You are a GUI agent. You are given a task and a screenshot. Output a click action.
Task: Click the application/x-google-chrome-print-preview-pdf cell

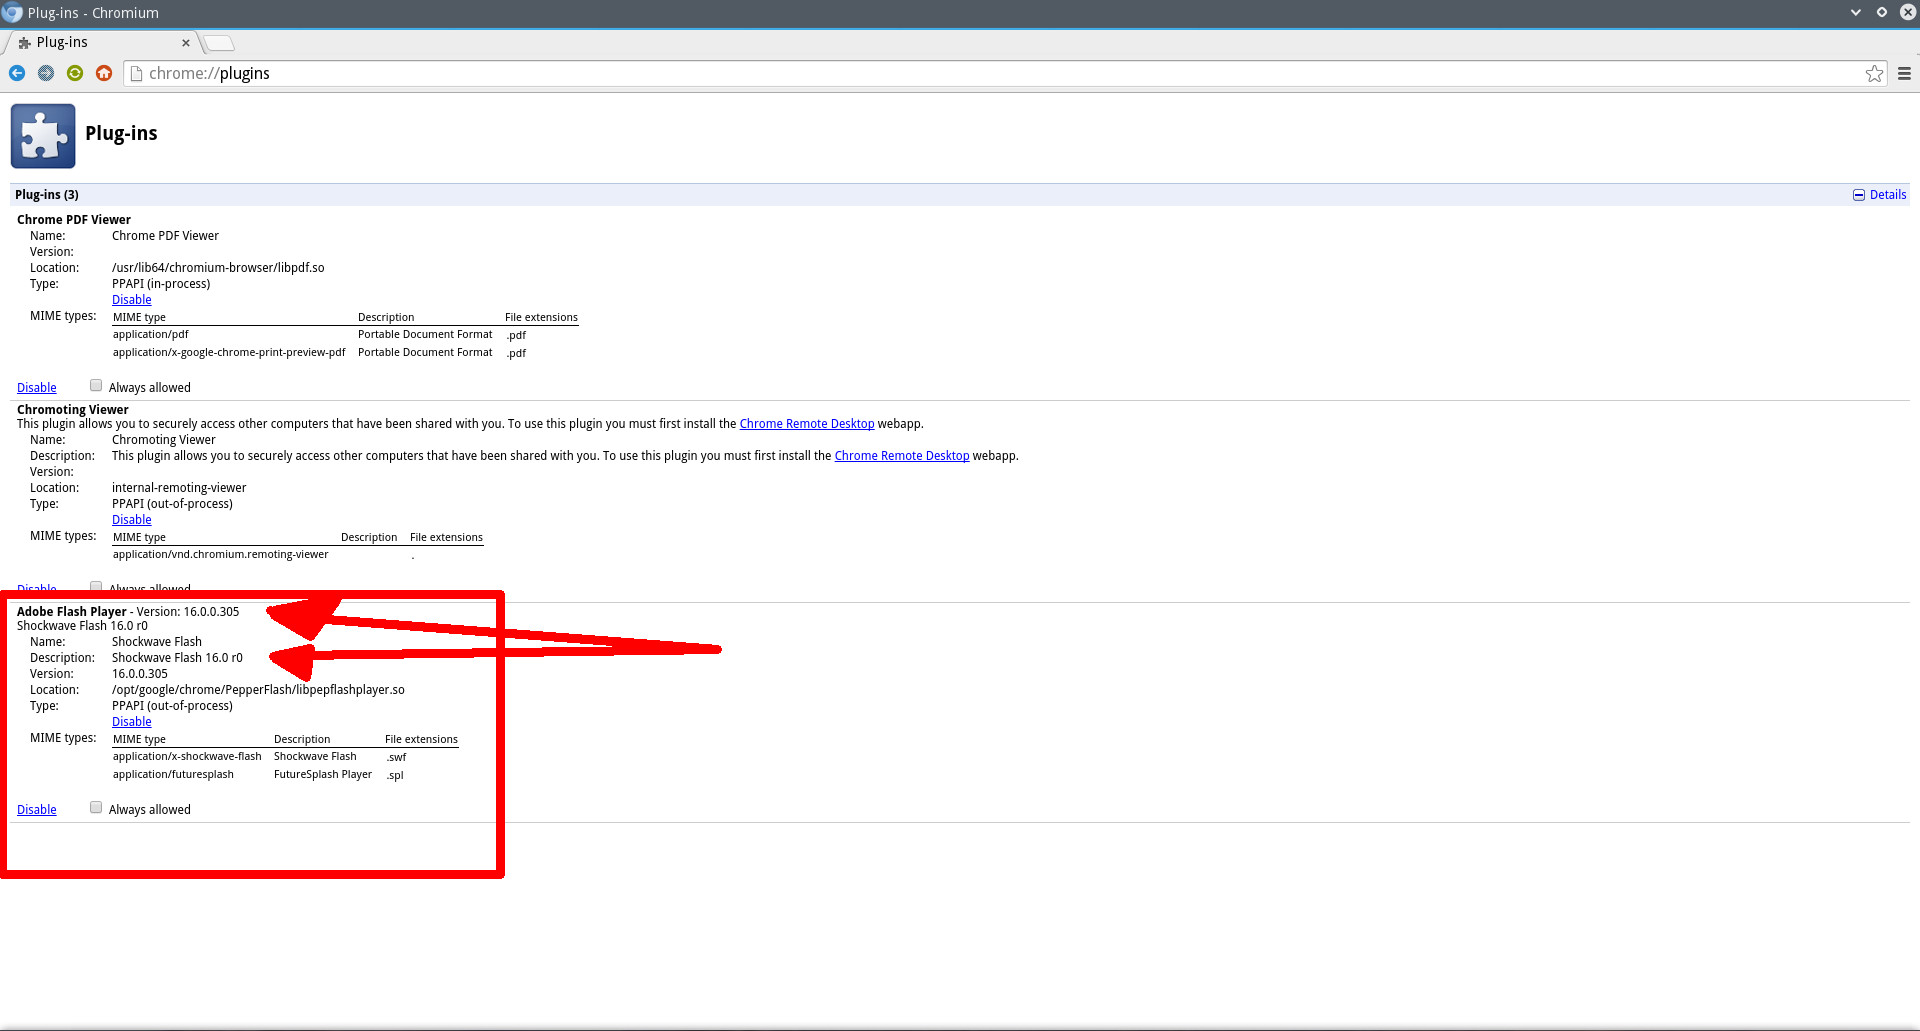coord(229,353)
